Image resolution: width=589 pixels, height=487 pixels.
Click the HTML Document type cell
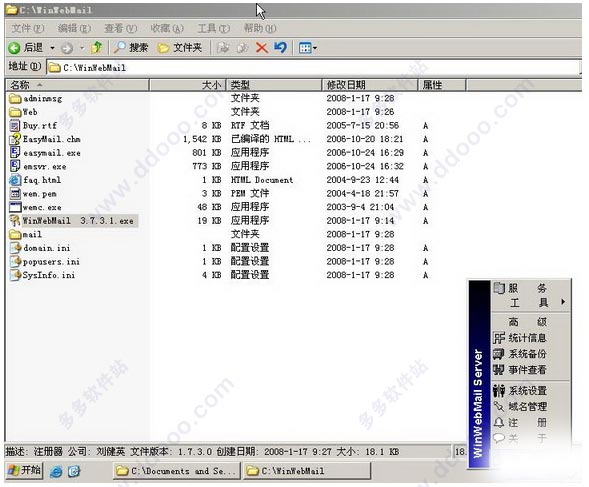pos(262,180)
